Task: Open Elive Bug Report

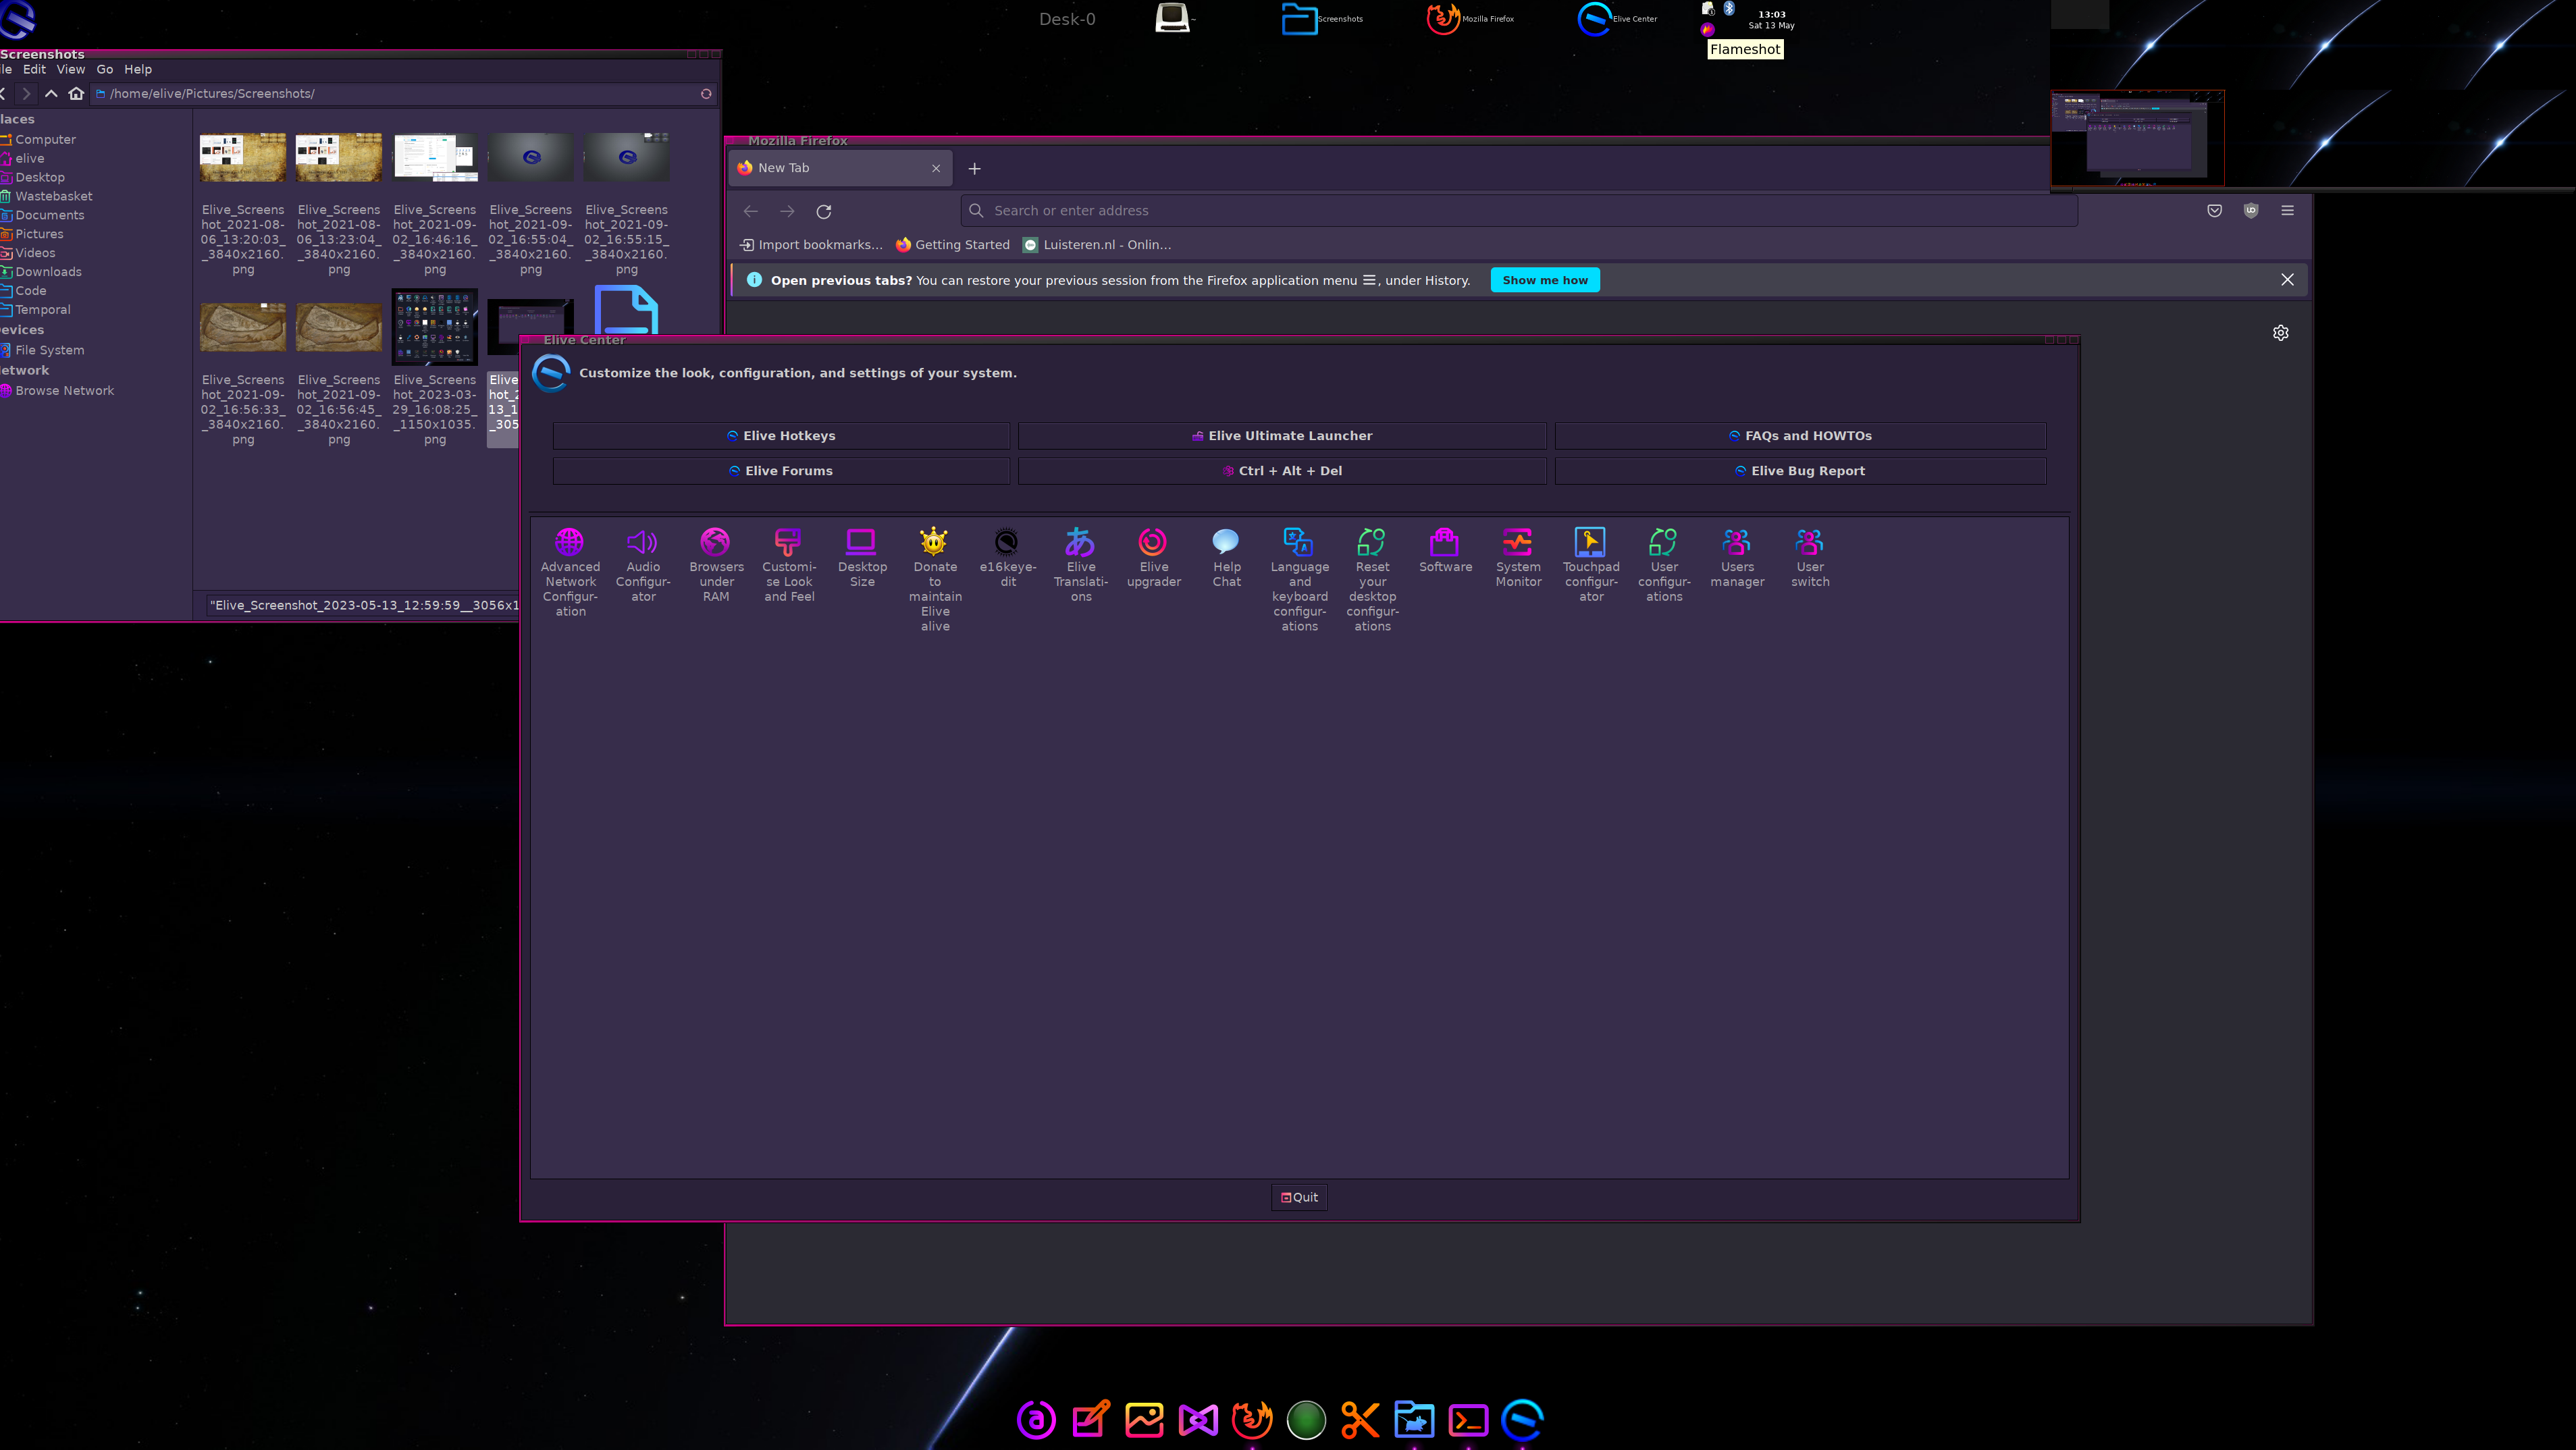Action: click(1800, 471)
